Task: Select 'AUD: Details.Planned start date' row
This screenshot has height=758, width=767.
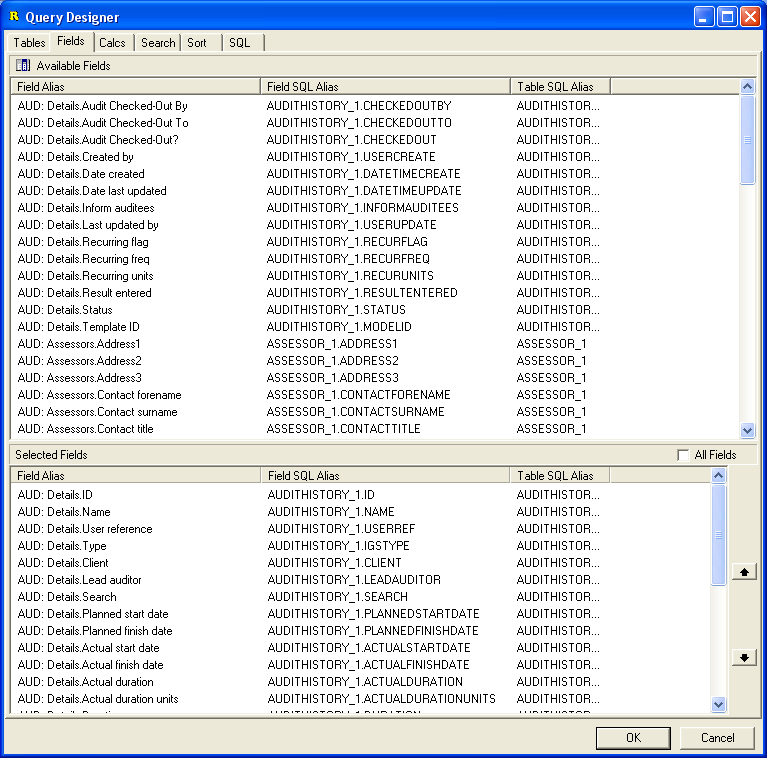Action: pos(361,614)
